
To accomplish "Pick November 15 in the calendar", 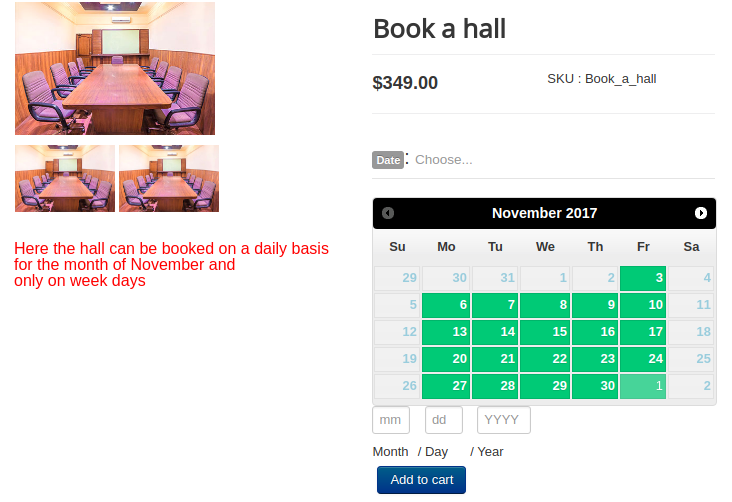I will point(544,332).
